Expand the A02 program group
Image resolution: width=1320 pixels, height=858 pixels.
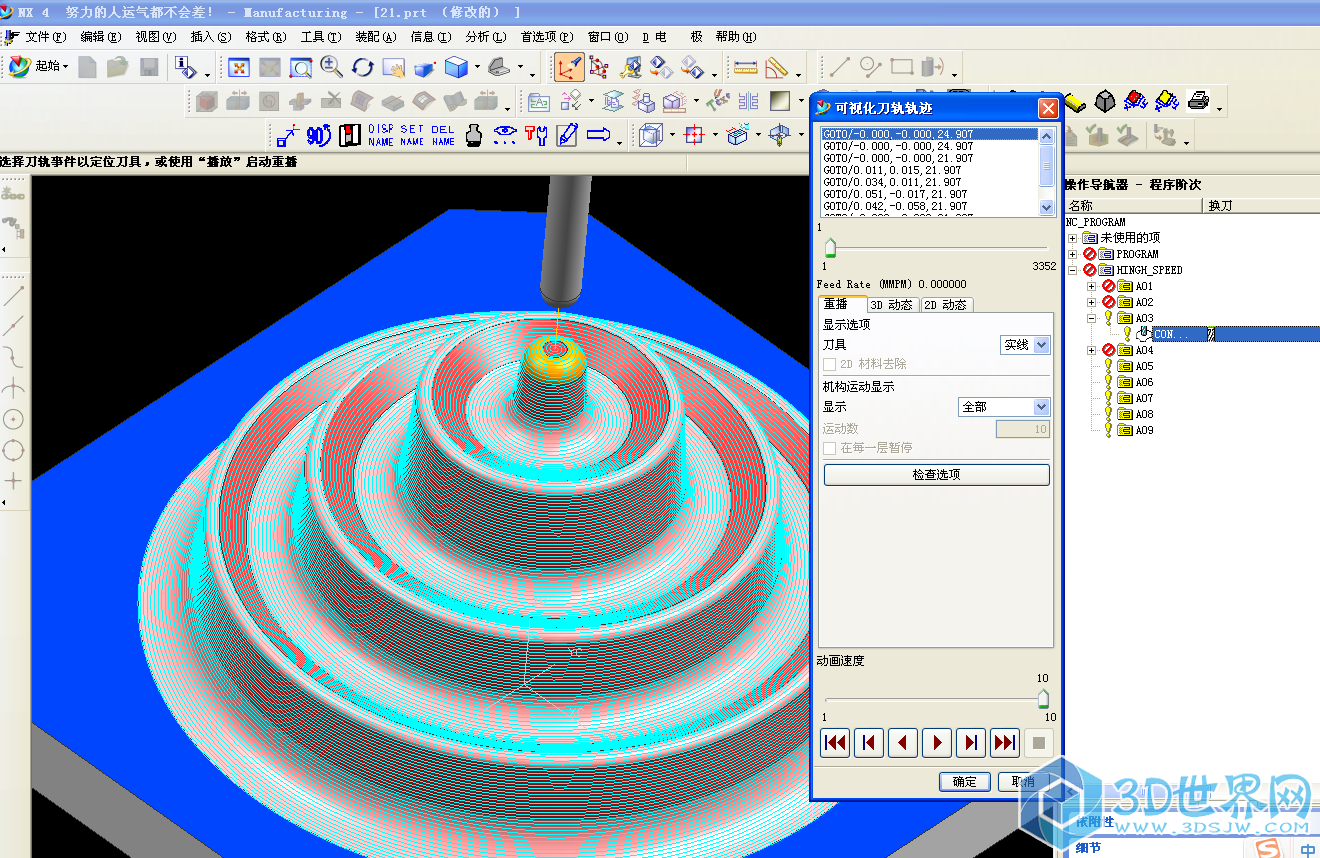pyautogui.click(x=1091, y=302)
